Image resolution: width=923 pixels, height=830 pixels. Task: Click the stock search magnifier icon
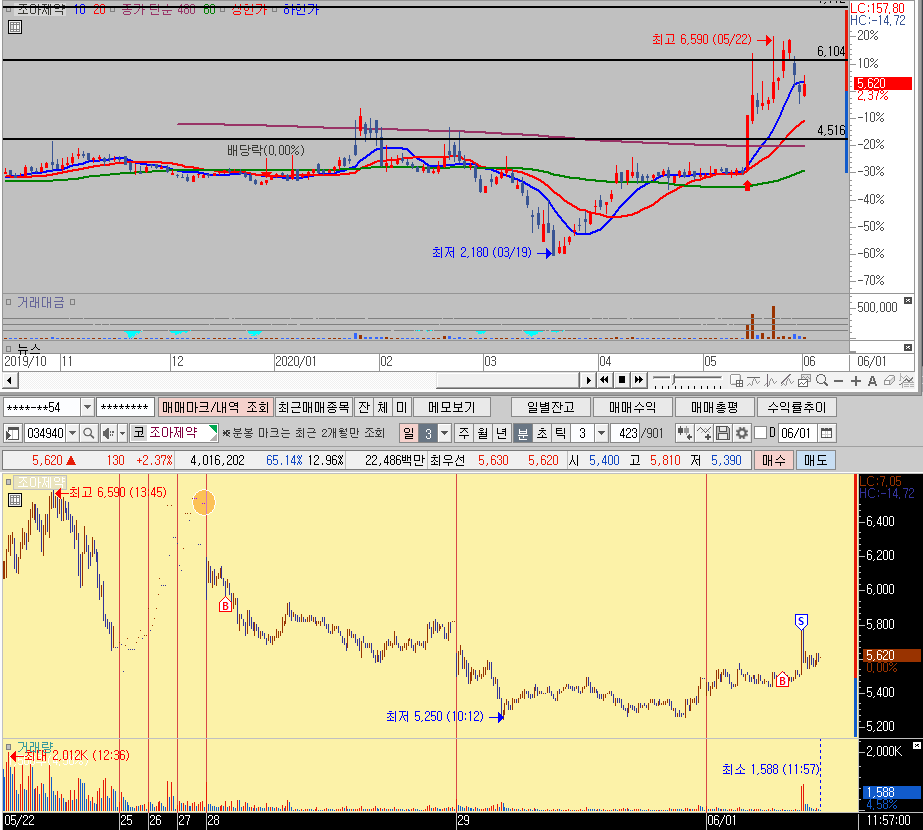coord(88,433)
